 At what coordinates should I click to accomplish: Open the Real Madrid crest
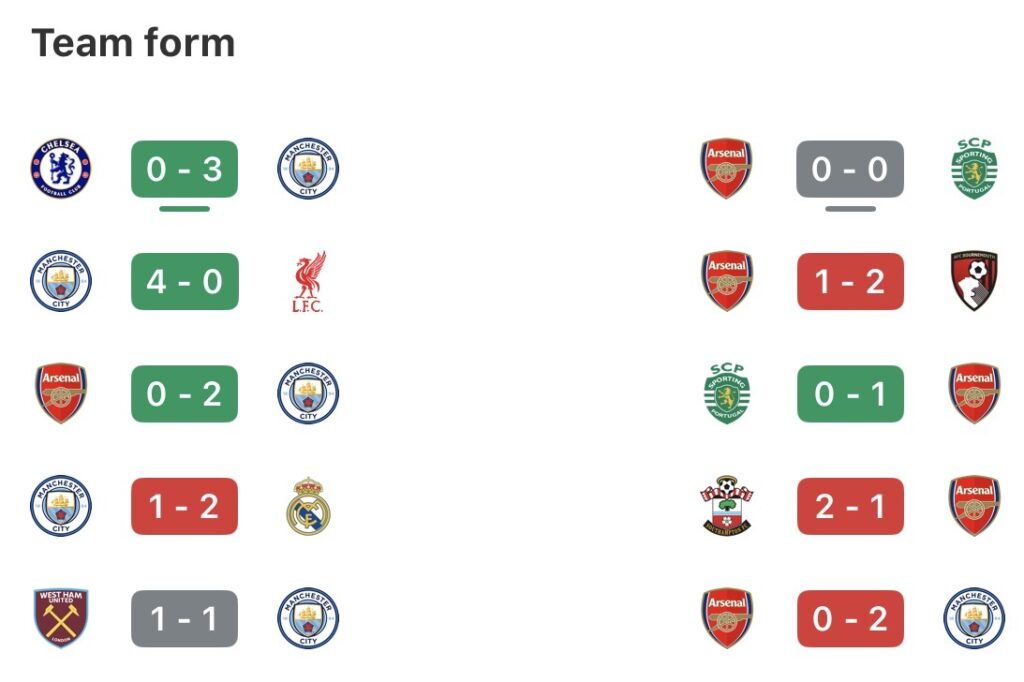click(x=308, y=506)
